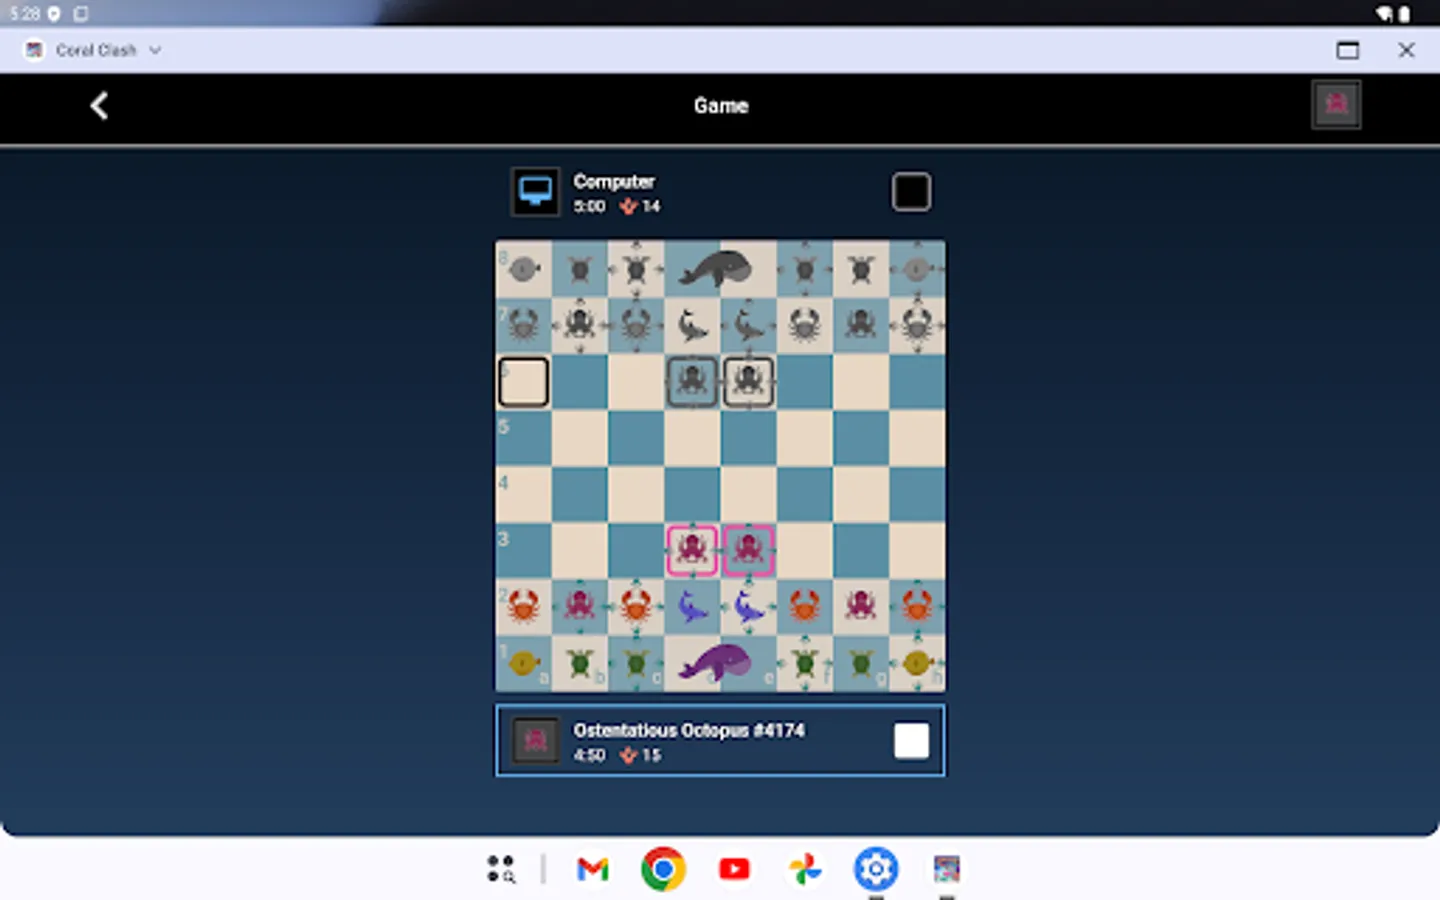1440x900 pixels.
Task: Tap the highlighted empty square on a6
Action: 523,381
